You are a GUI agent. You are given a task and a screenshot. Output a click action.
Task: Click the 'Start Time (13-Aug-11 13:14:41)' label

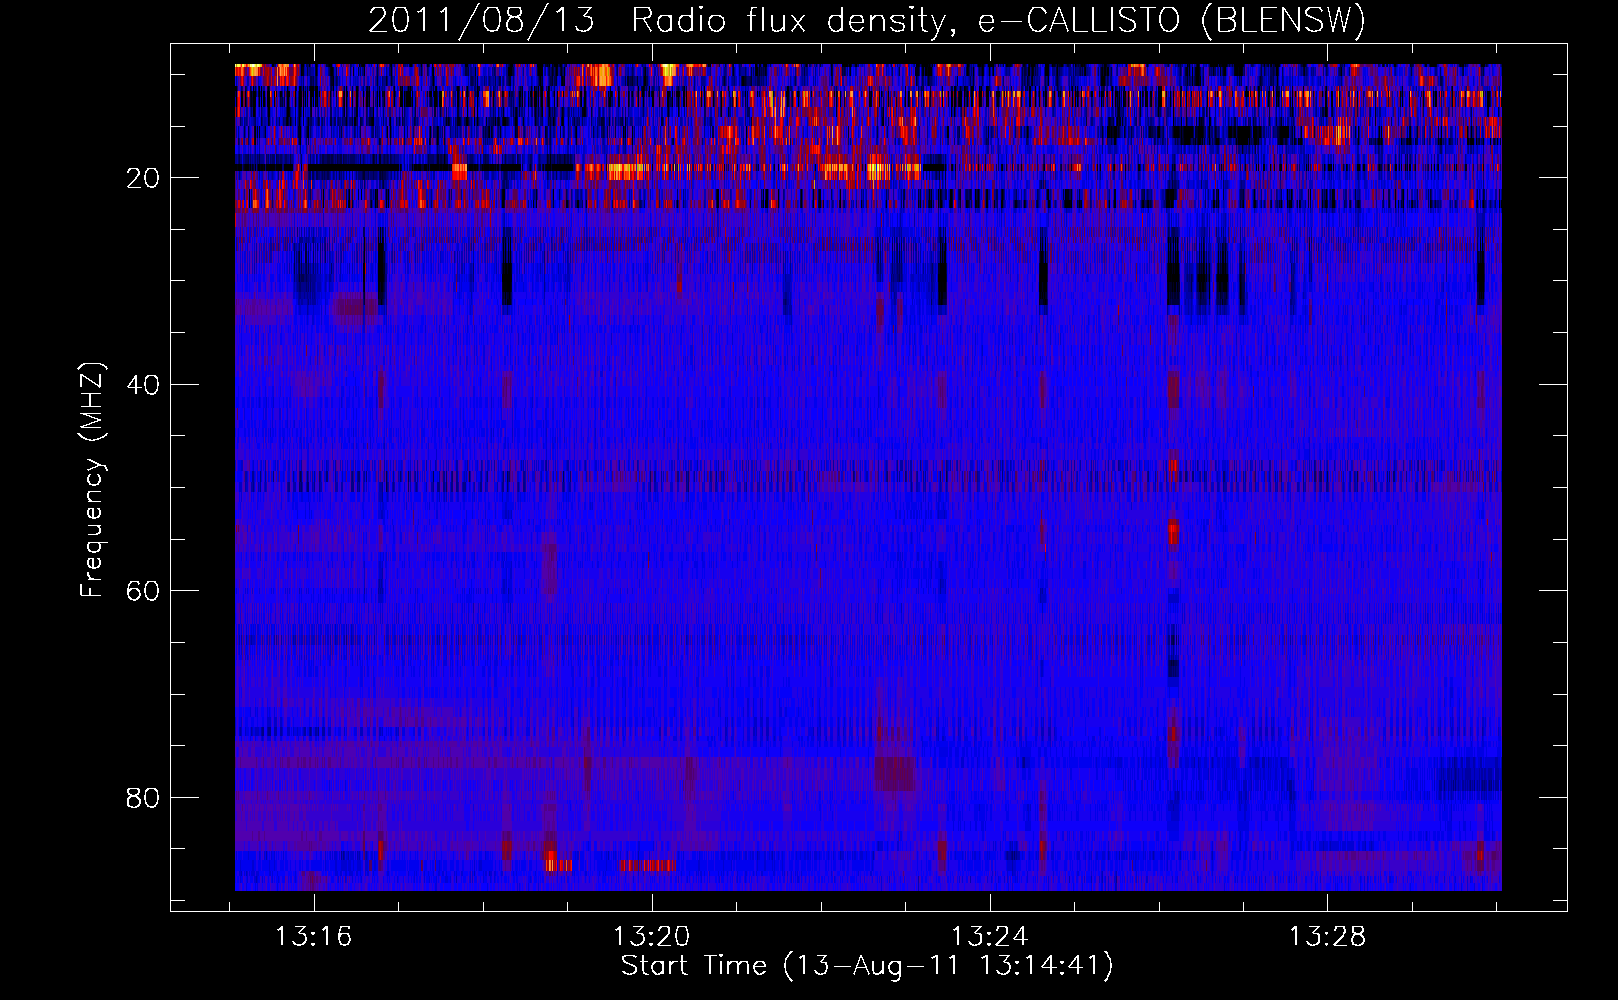click(867, 966)
